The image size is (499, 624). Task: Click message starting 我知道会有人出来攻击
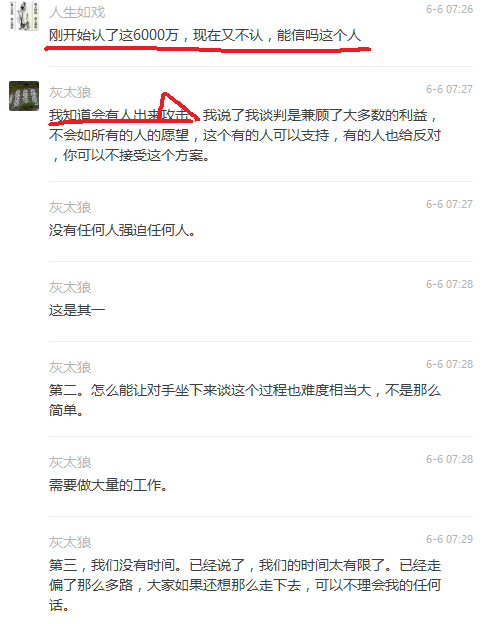245,135
